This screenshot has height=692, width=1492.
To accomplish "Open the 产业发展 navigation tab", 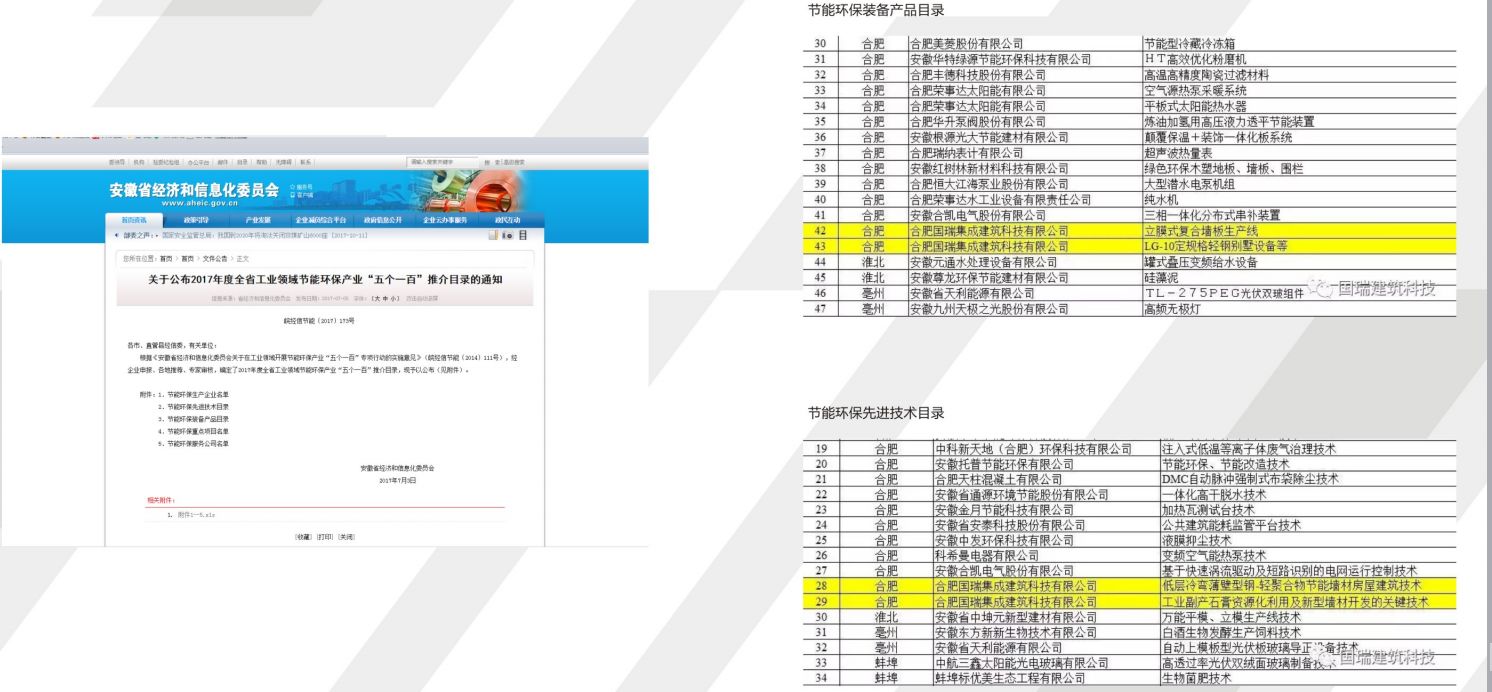I will [x=258, y=220].
